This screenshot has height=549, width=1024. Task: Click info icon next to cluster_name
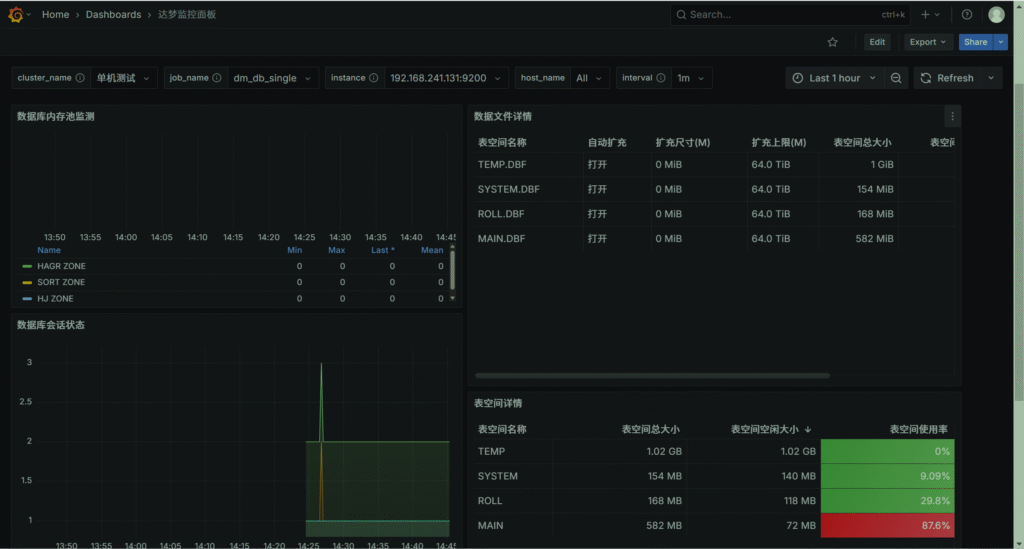(x=80, y=78)
